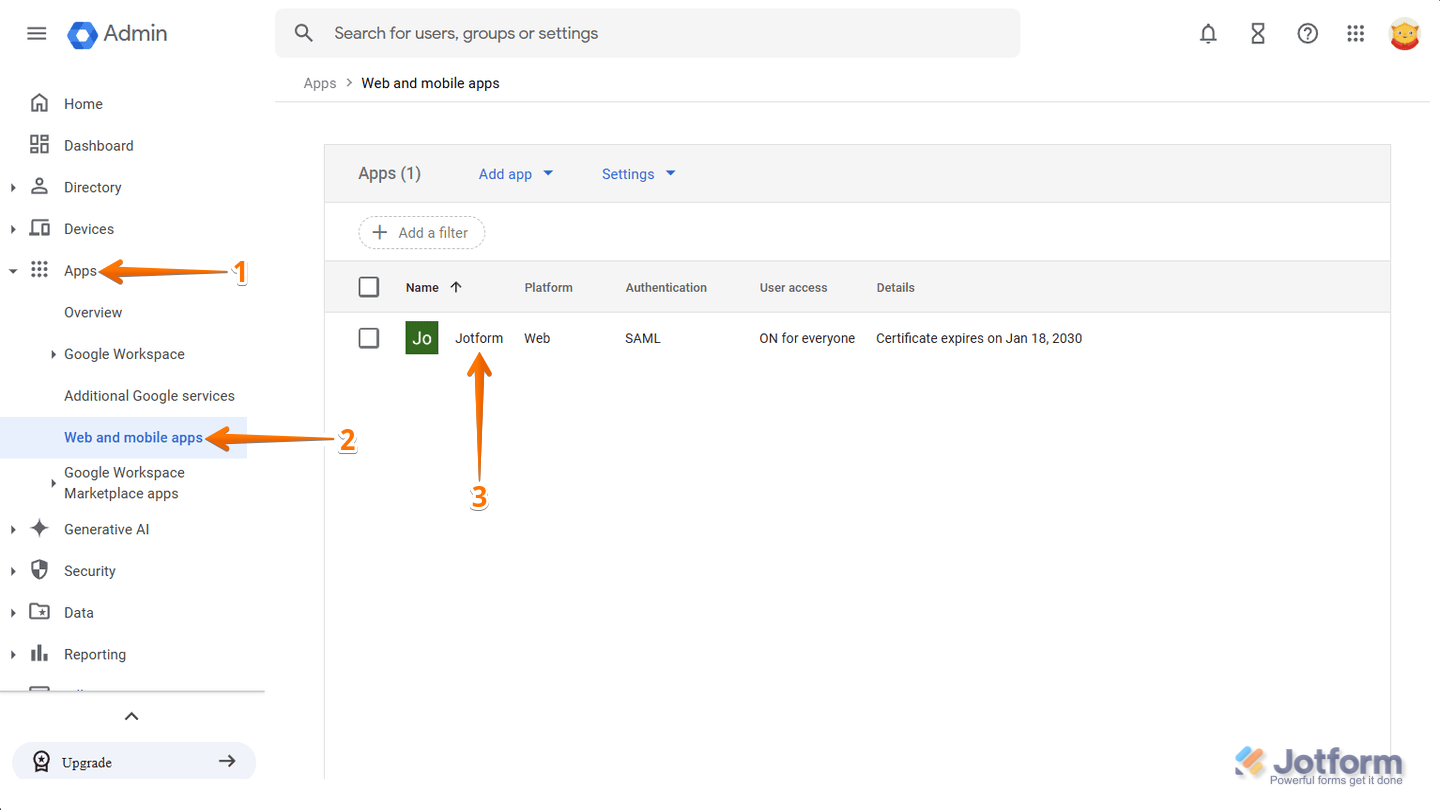Click the Jotform app green icon
This screenshot has height=810, width=1440.
(x=422, y=338)
